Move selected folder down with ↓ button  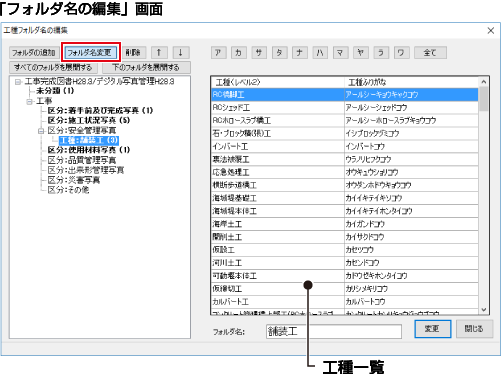tap(181, 52)
